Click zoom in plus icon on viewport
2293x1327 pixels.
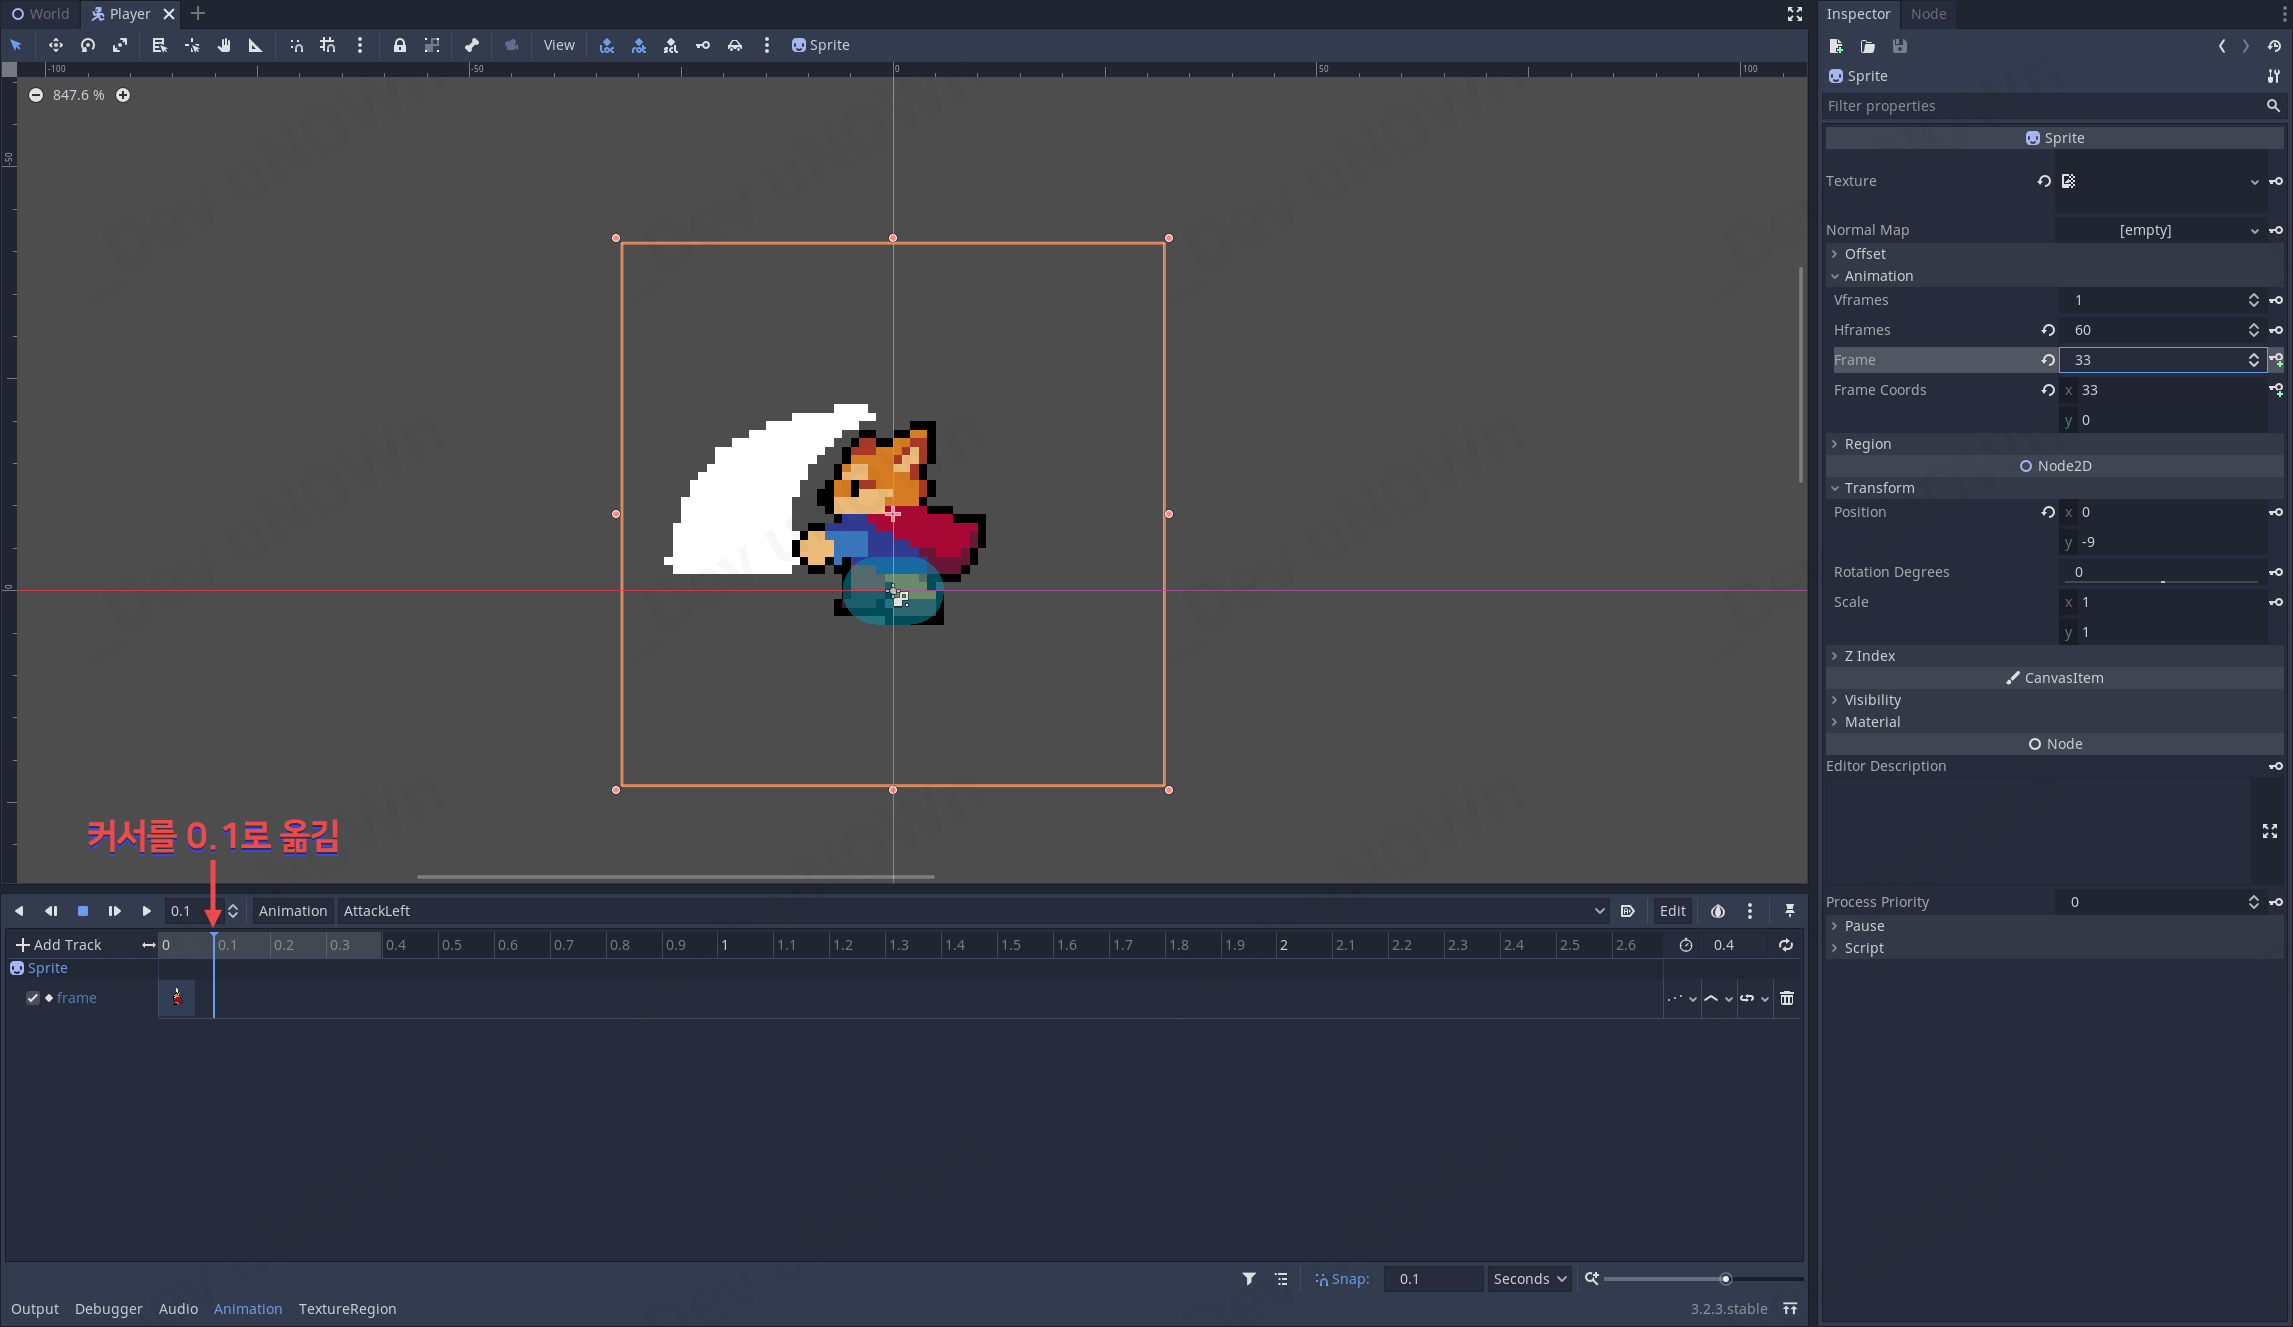pyautogui.click(x=123, y=95)
